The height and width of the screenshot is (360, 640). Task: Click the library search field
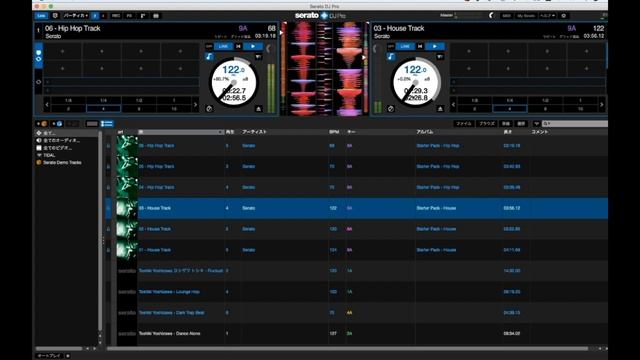pyautogui.click(x=575, y=123)
